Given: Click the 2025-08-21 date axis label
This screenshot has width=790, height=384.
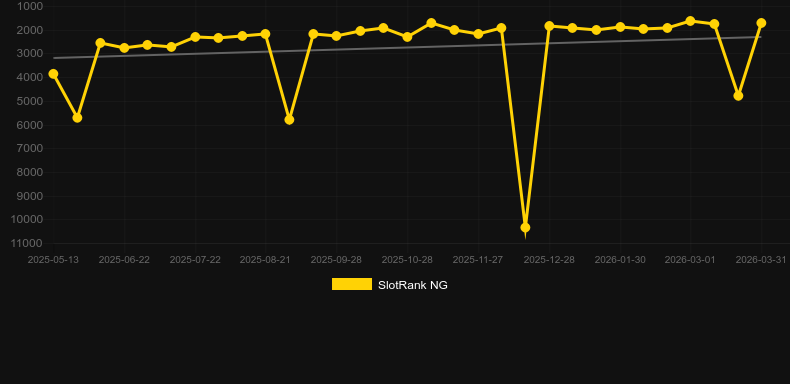Looking at the screenshot, I should (265, 260).
